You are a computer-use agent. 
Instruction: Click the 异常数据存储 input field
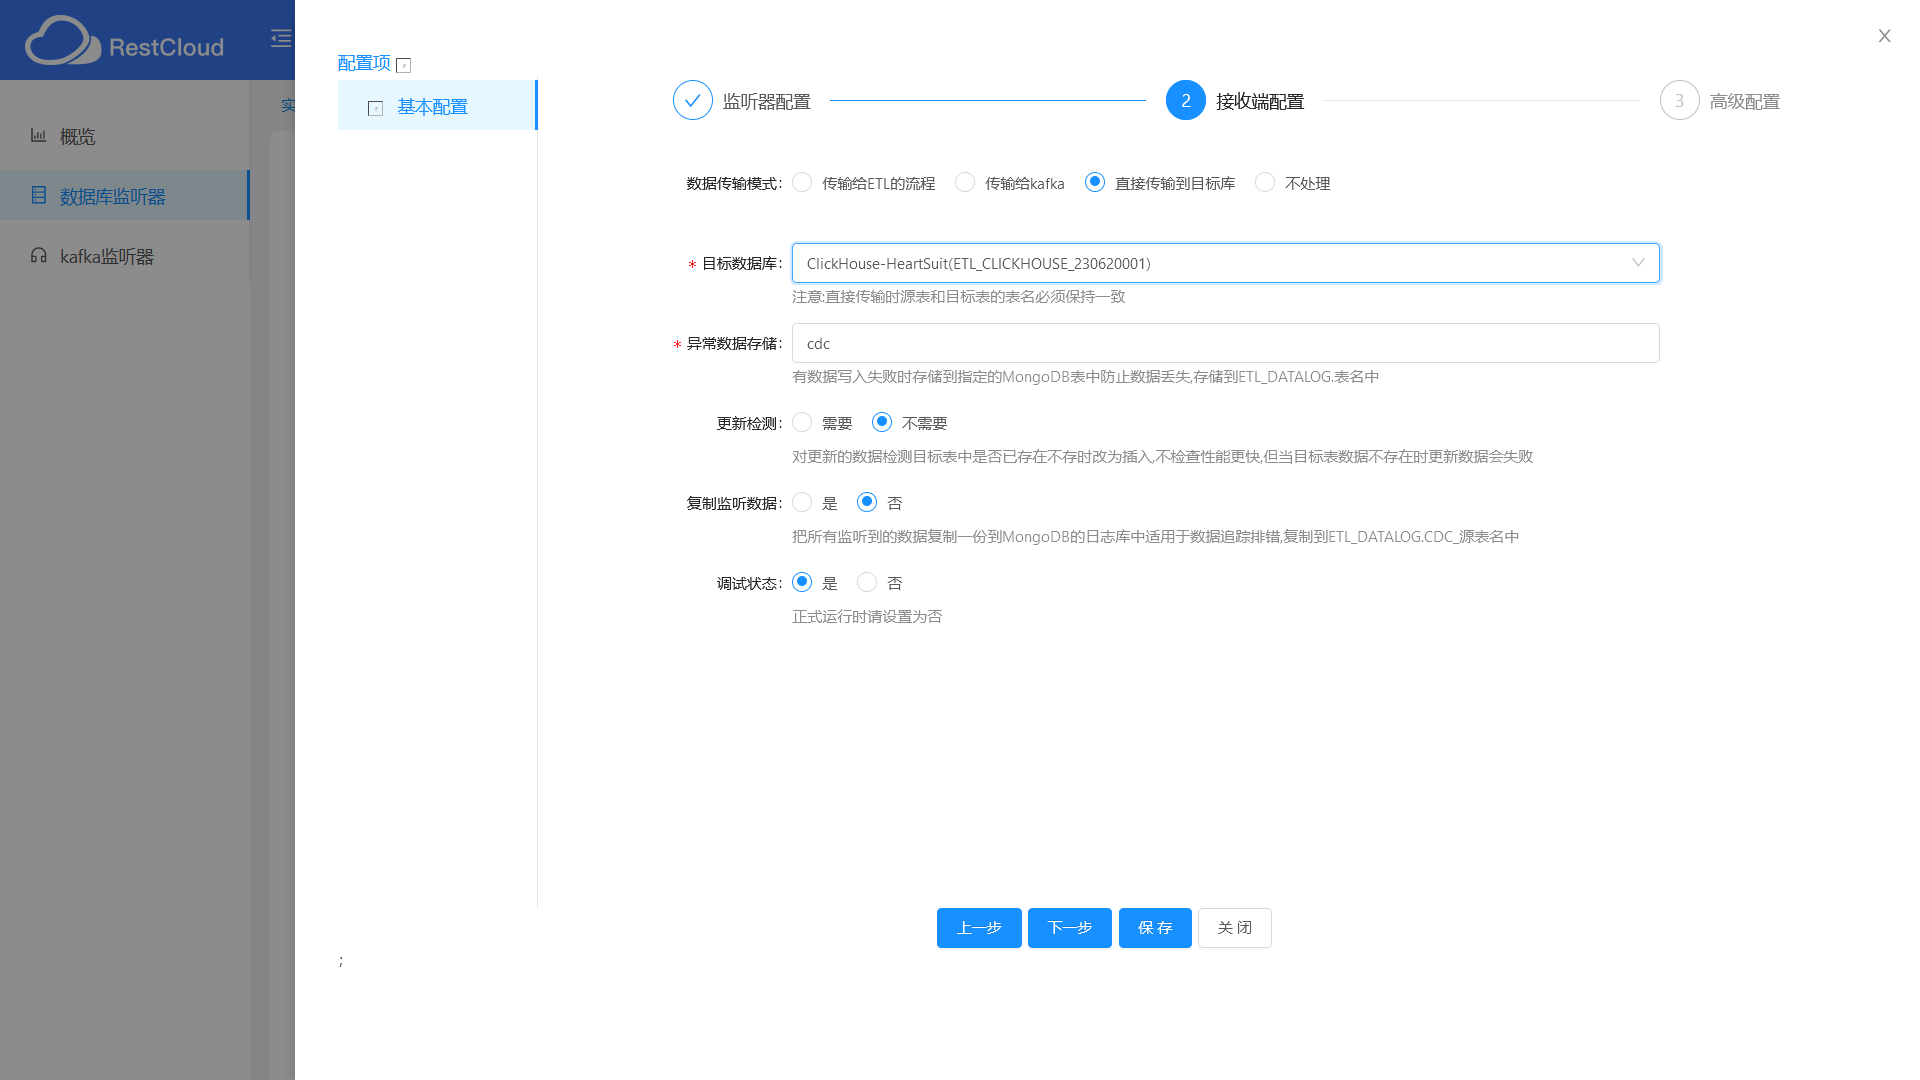(x=1225, y=343)
